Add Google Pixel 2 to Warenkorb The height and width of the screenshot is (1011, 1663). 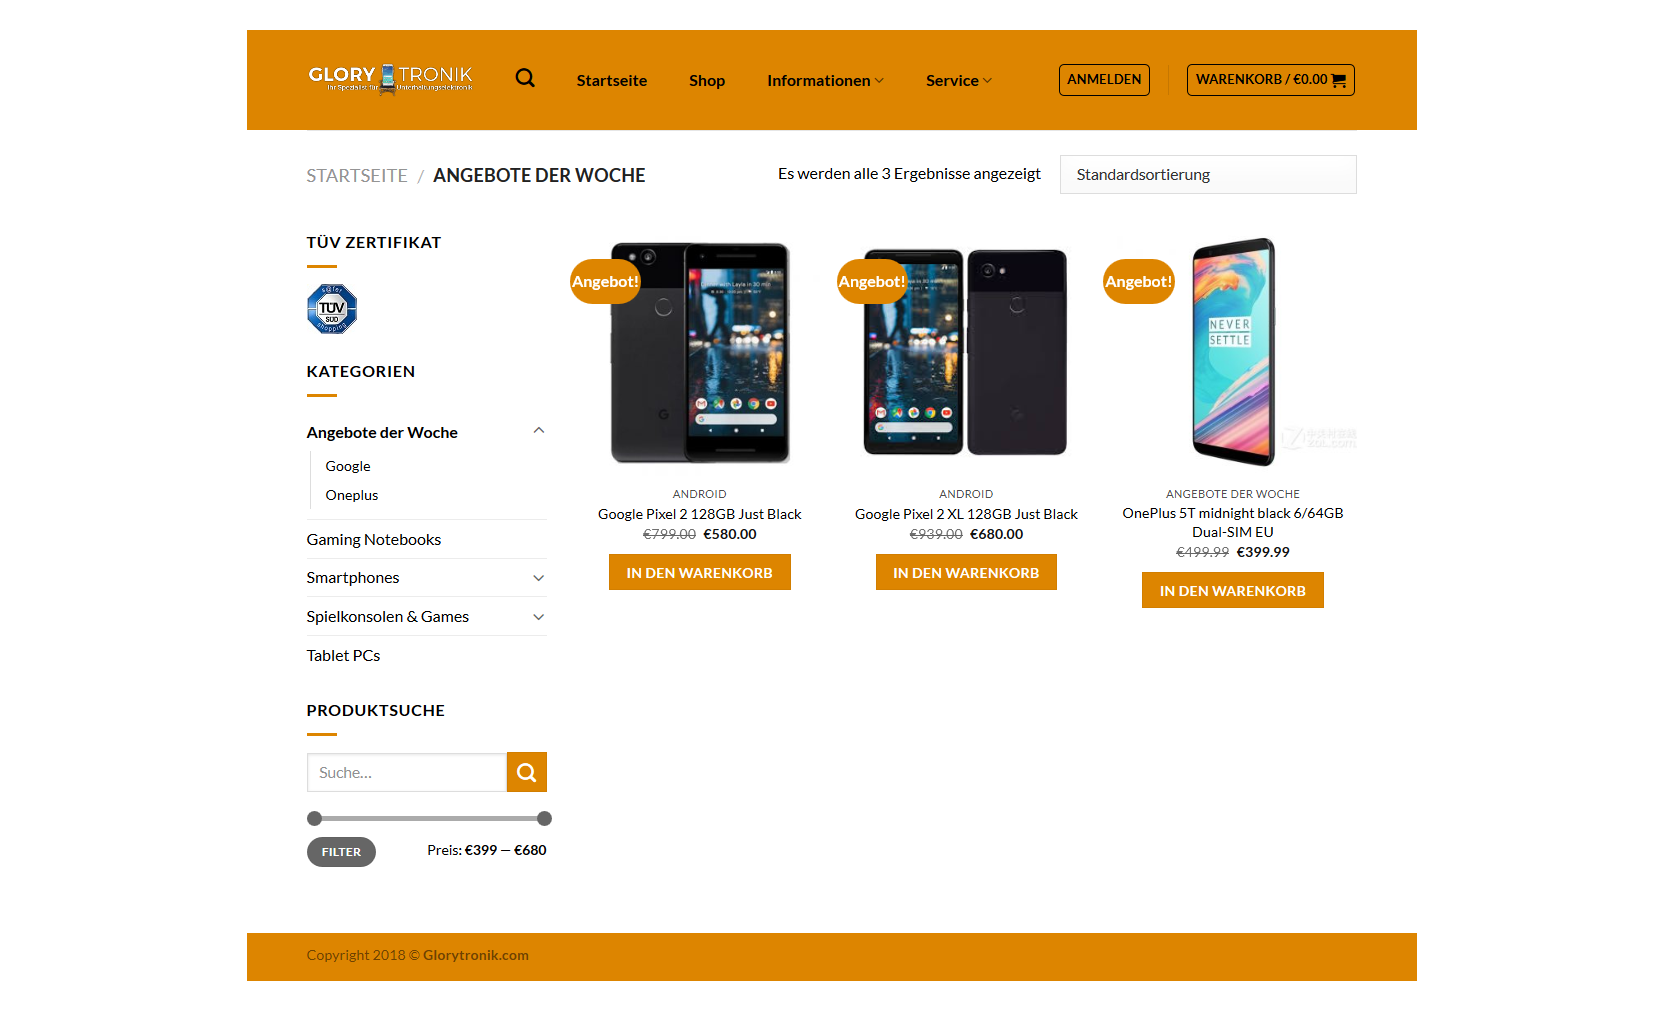(700, 573)
